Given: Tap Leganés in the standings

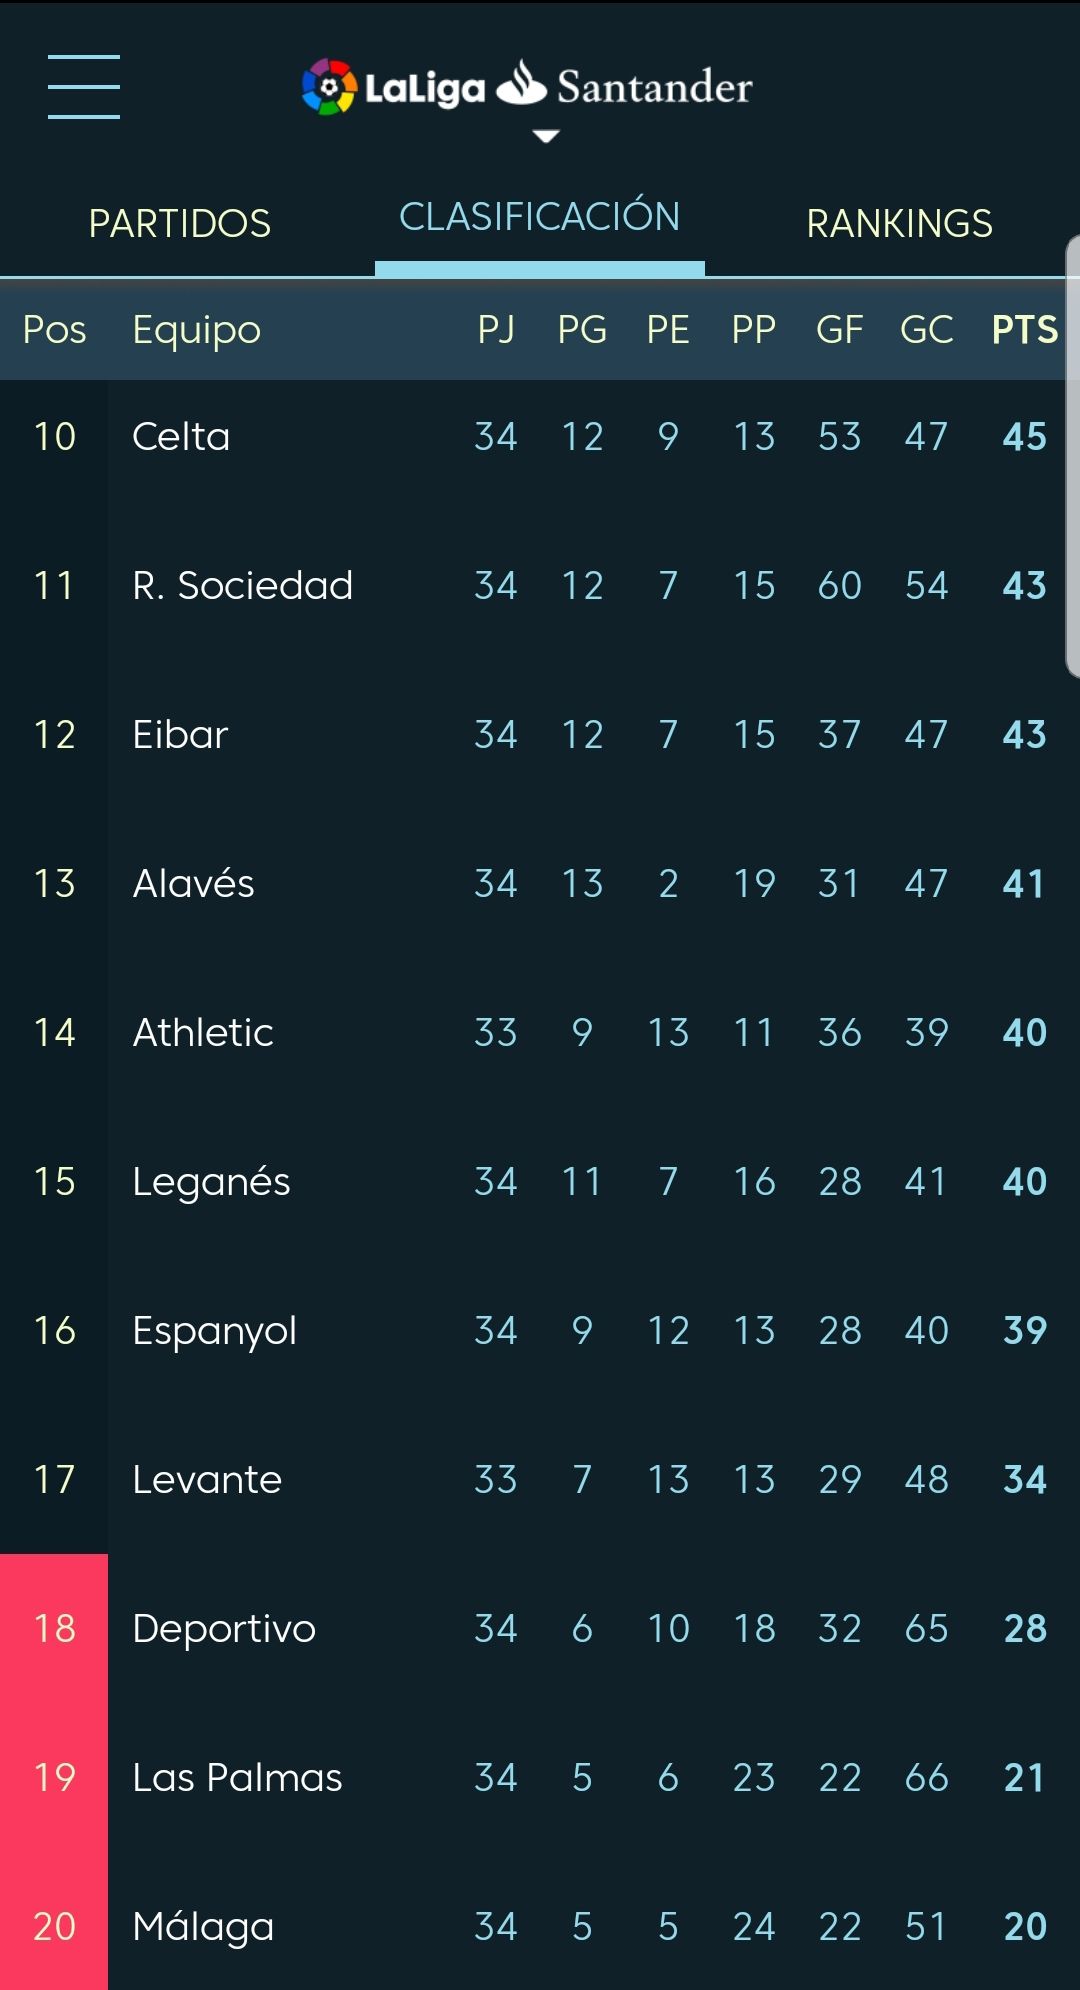Looking at the screenshot, I should tap(211, 1182).
